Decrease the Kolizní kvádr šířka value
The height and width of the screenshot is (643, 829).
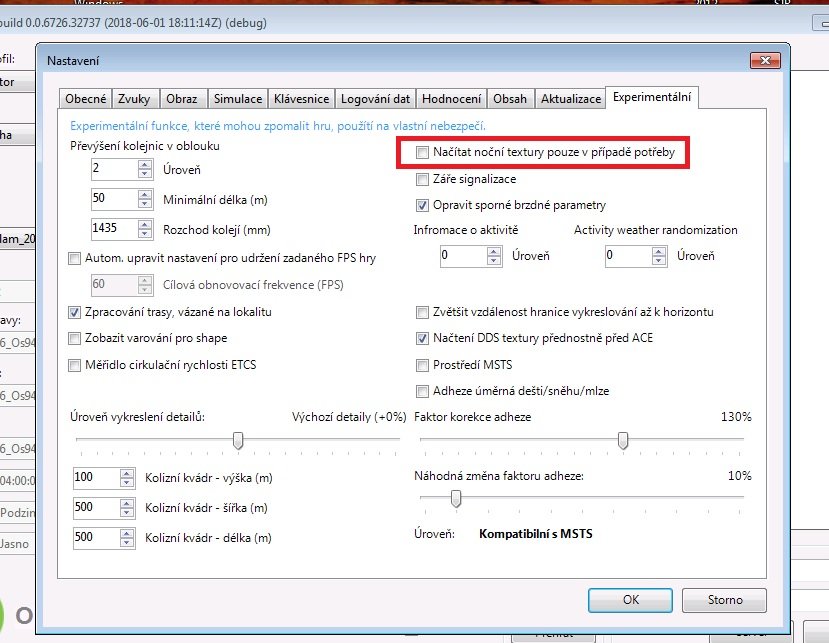(125, 512)
